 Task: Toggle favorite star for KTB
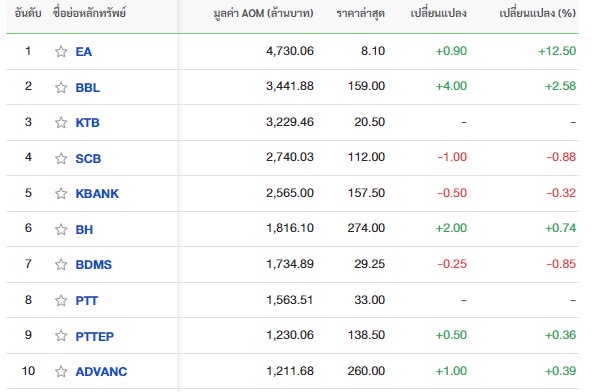(x=61, y=123)
